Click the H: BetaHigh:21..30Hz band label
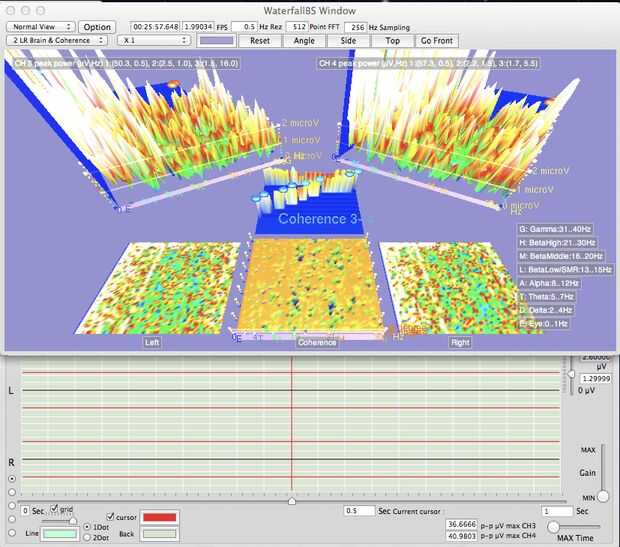 pos(557,242)
